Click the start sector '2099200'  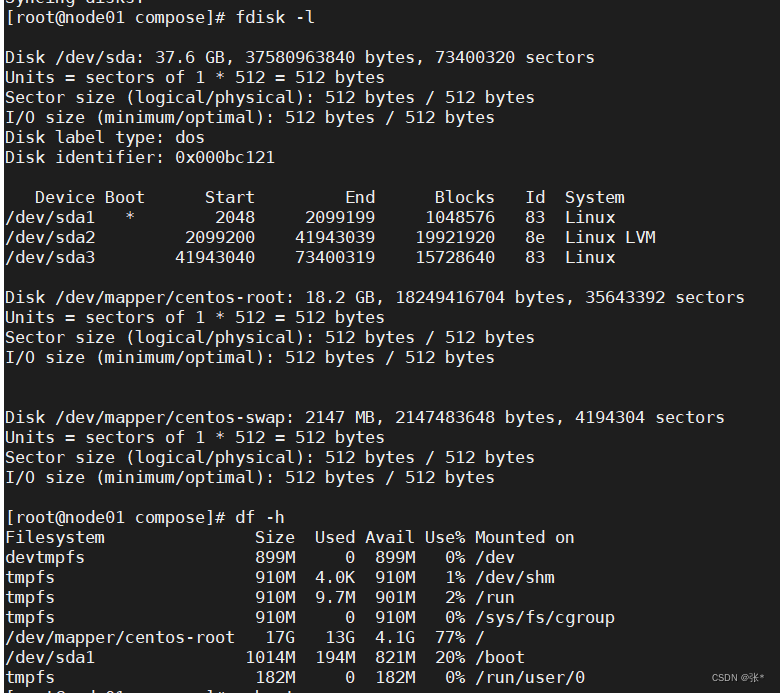(219, 237)
